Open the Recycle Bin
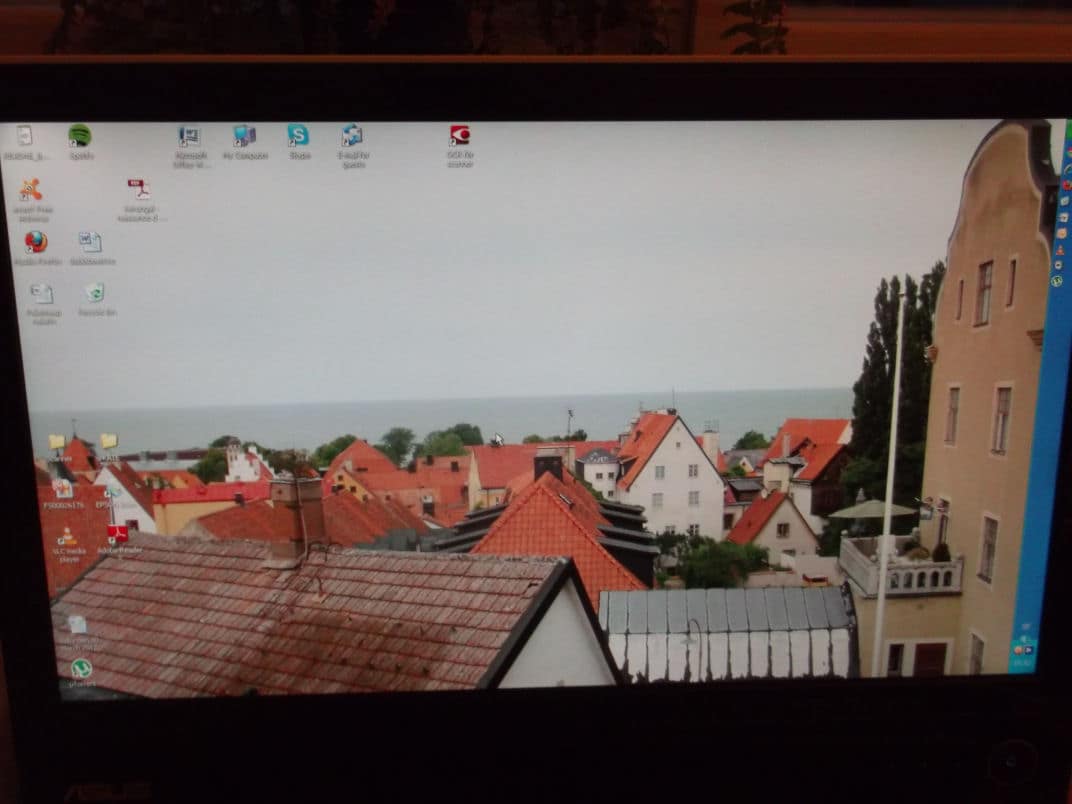The height and width of the screenshot is (804, 1072). tap(95, 293)
